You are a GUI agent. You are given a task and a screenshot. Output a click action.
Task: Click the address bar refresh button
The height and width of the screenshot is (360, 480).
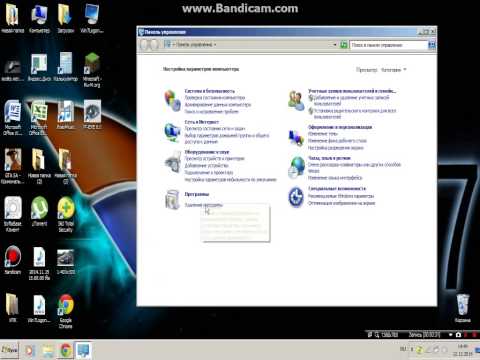(344, 45)
